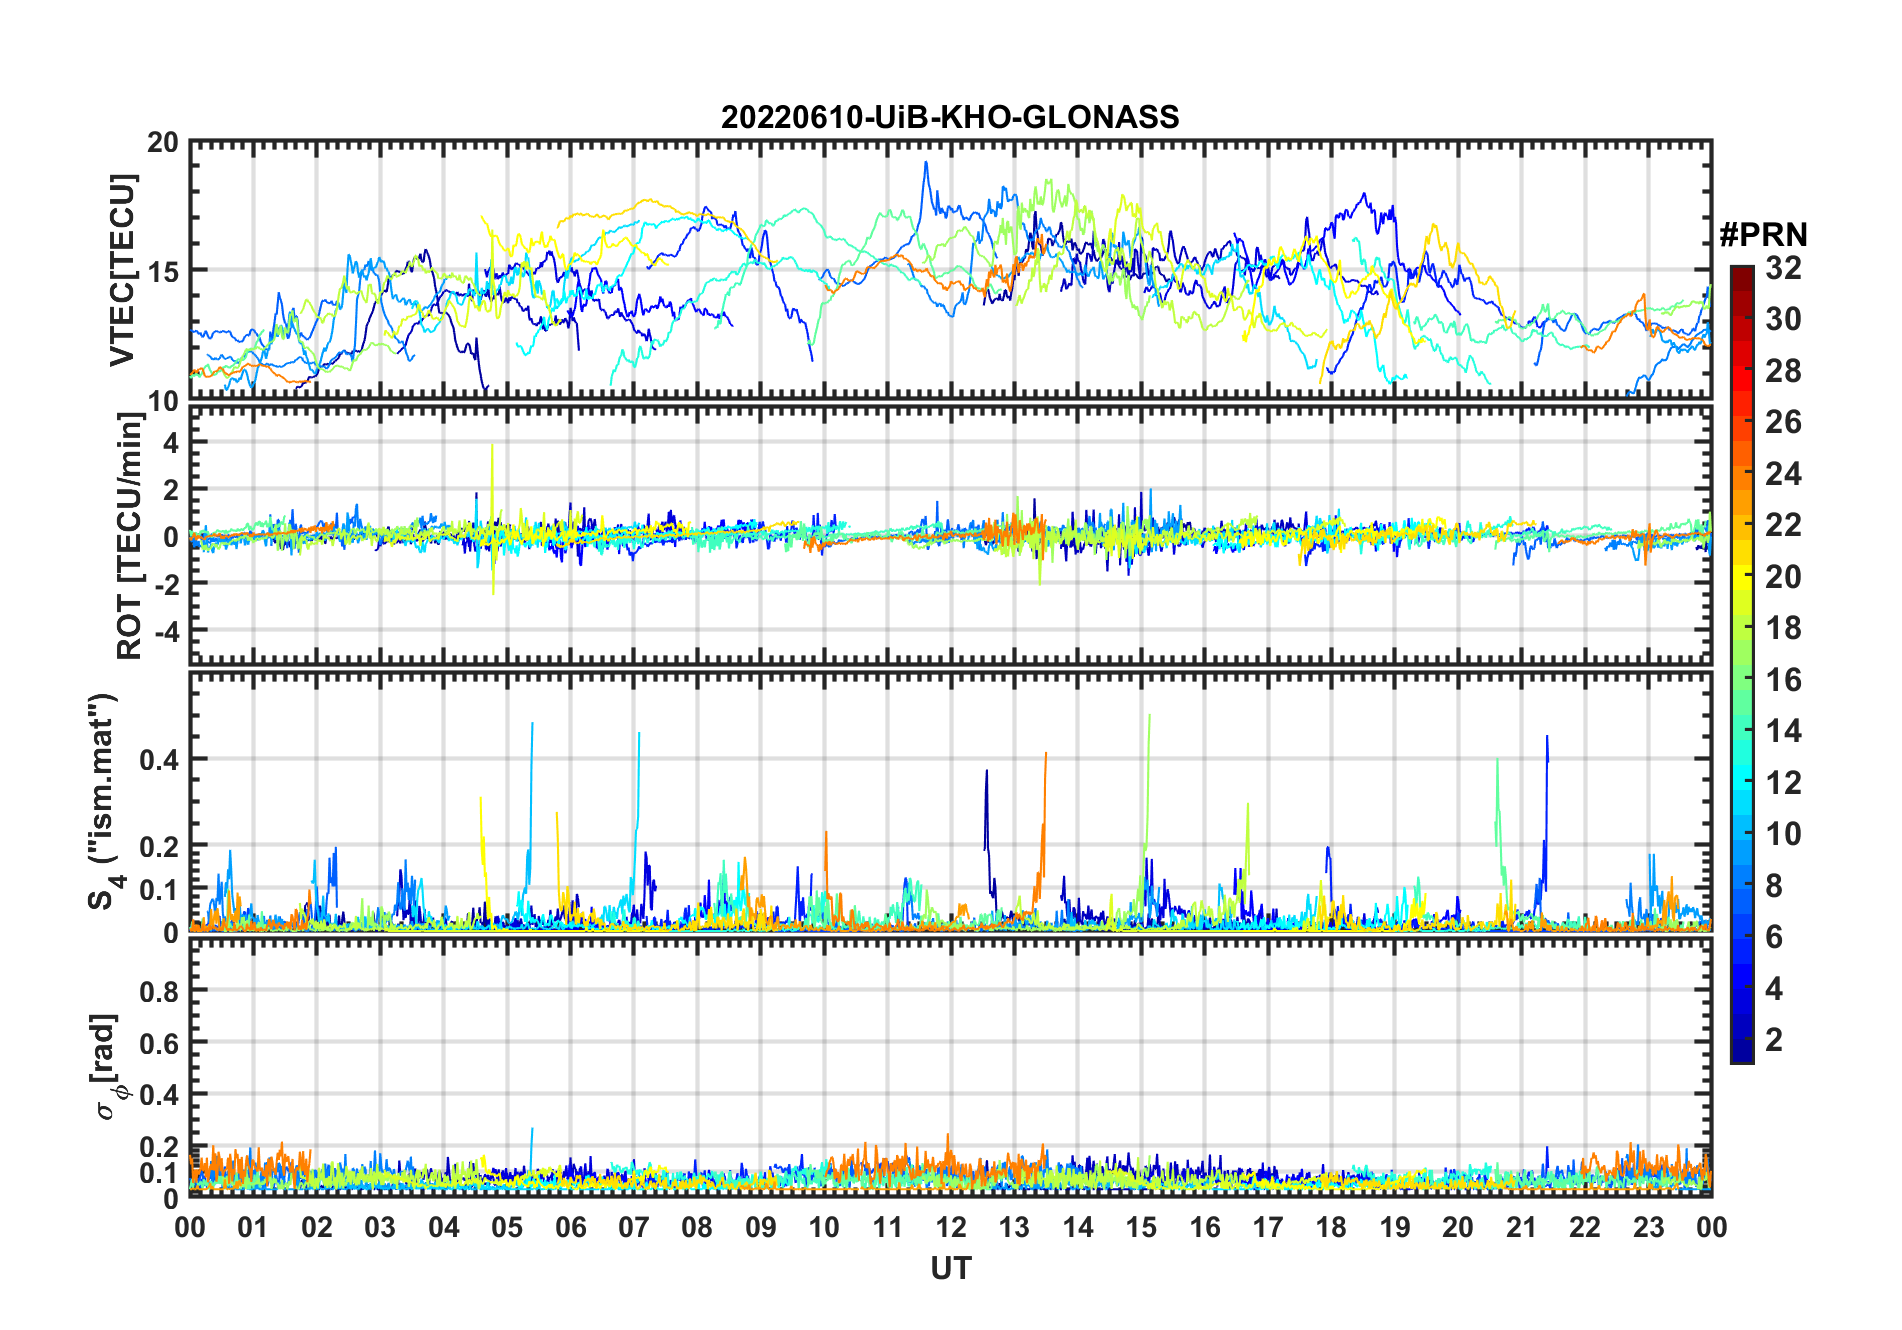Select the "ROT [TECU/min]" y-axis label
Screen dimensions: 1902x1330
click(130, 536)
